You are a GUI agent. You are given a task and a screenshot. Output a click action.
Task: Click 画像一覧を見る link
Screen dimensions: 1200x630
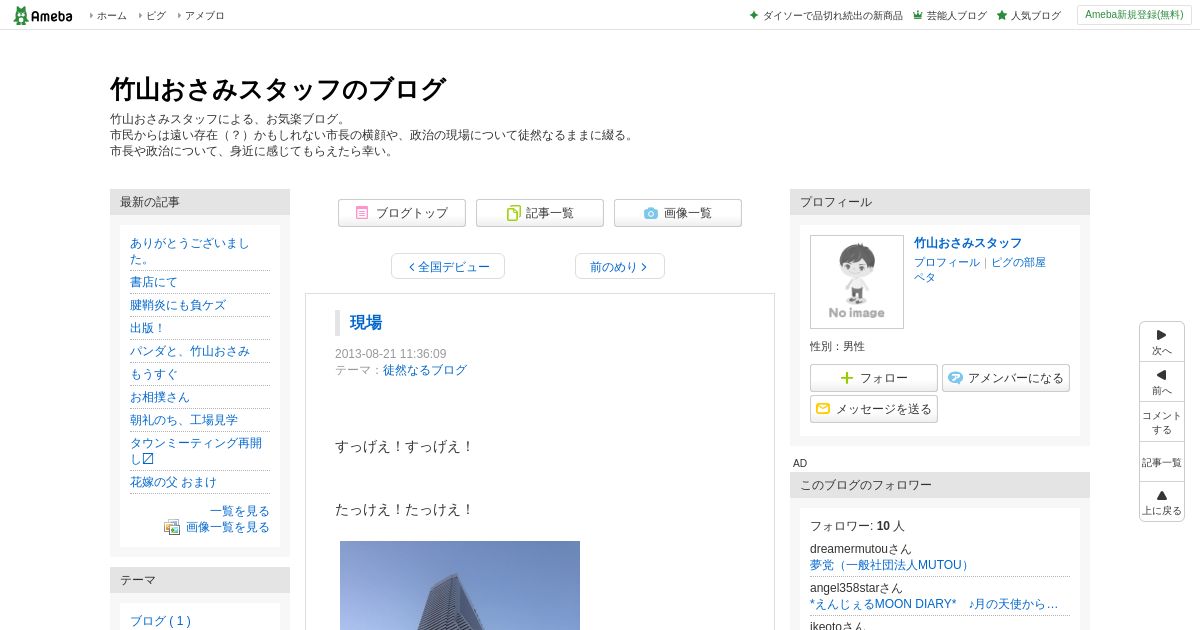(x=228, y=527)
